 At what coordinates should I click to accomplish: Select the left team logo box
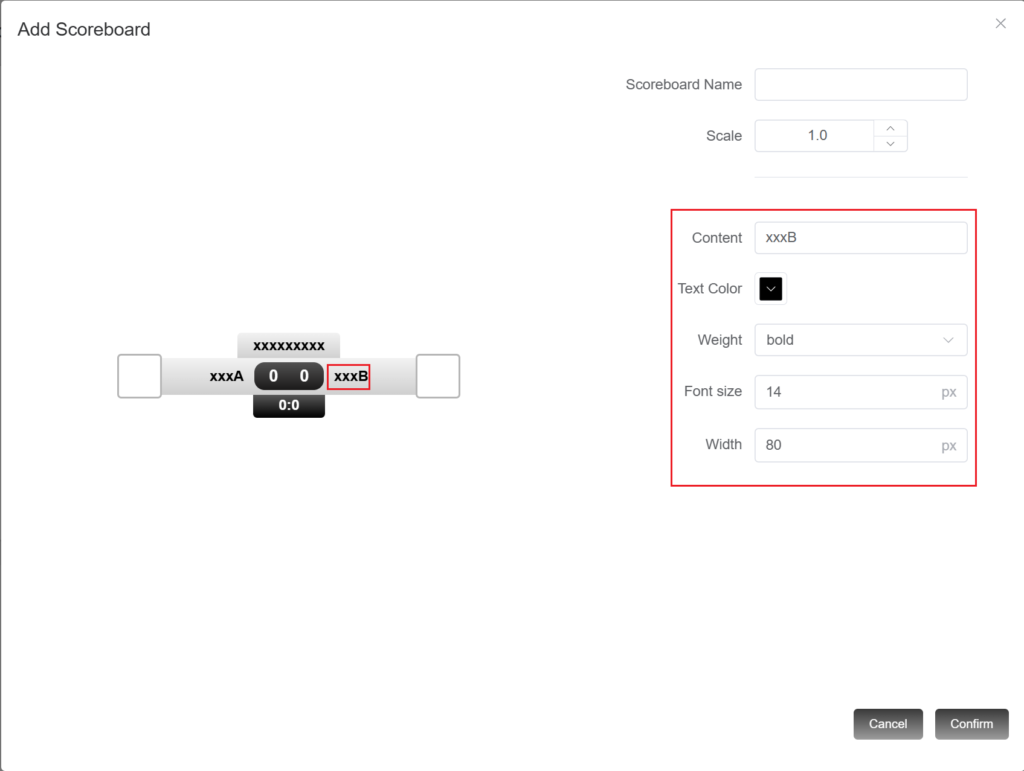140,376
